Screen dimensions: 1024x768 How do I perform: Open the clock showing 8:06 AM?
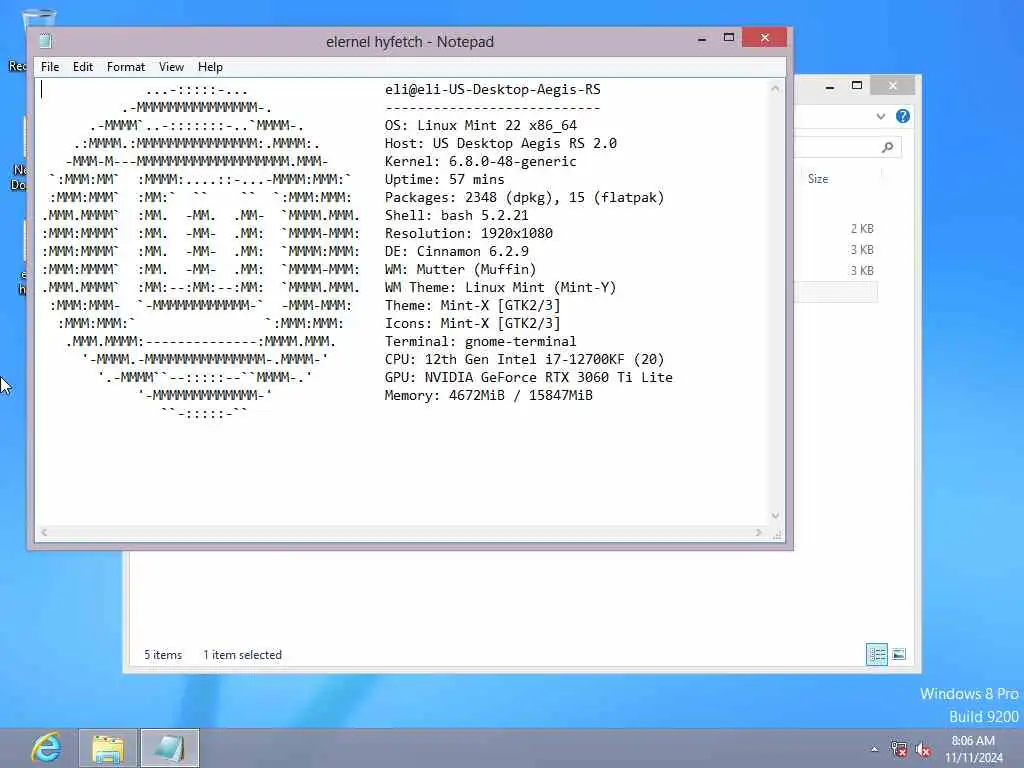coord(973,749)
